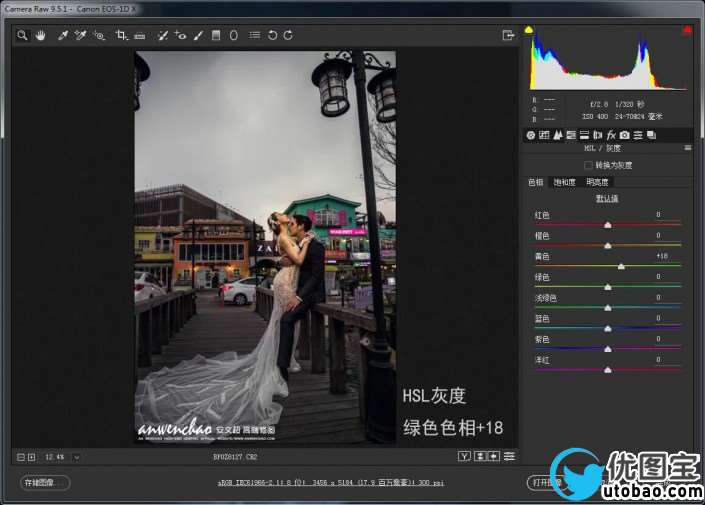Image resolution: width=705 pixels, height=505 pixels.
Task: Click the 黄色 hue slider handle
Action: [x=621, y=266]
